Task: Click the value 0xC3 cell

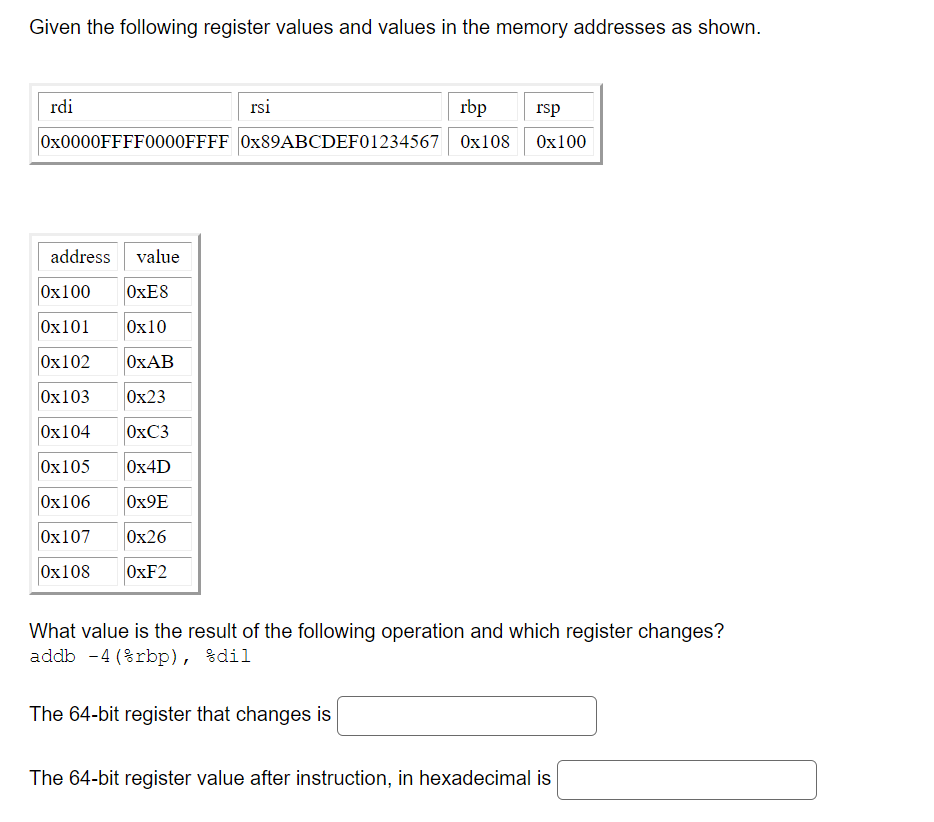Action: click(x=157, y=431)
